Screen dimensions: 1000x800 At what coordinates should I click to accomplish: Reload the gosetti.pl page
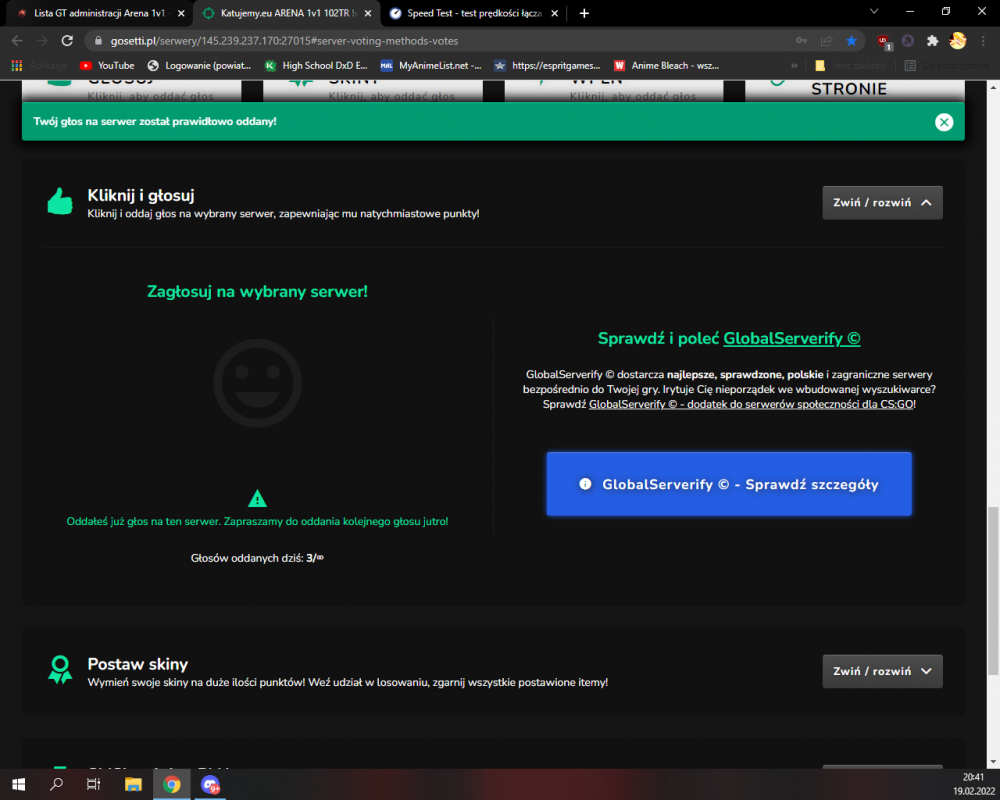(x=67, y=41)
